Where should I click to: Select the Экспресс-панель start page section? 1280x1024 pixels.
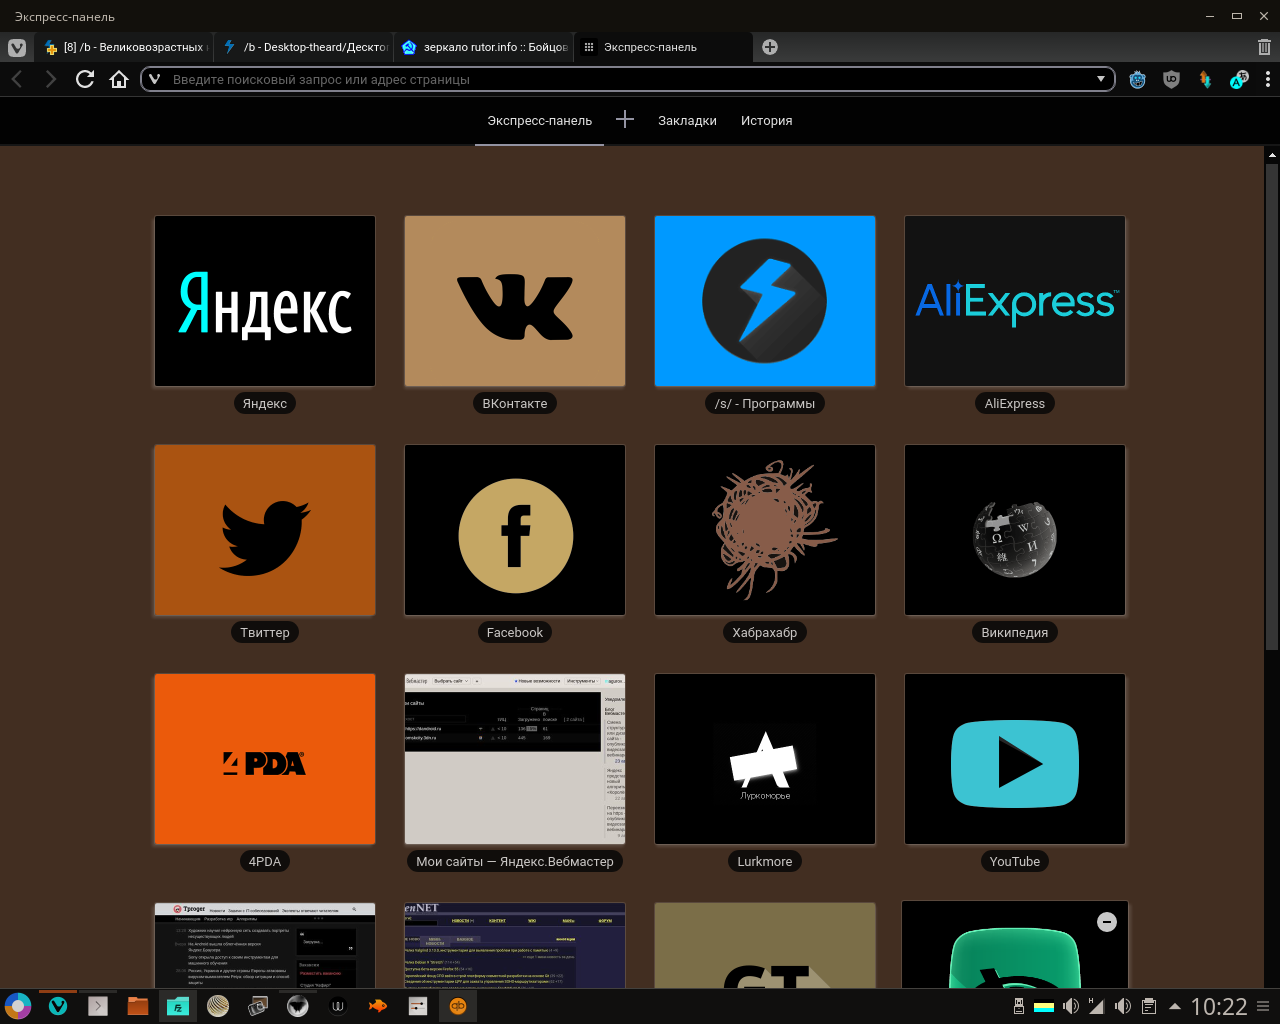click(x=539, y=121)
